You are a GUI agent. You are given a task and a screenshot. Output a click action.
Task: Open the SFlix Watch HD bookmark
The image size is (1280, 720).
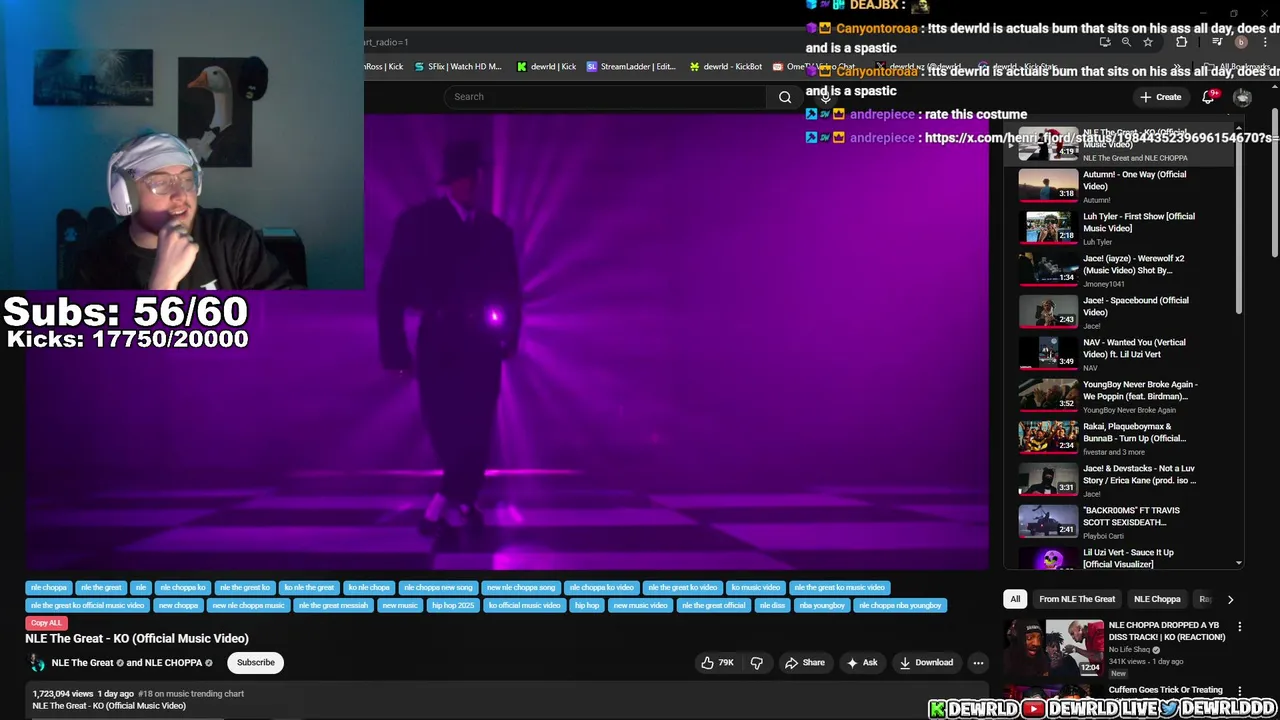tap(457, 67)
